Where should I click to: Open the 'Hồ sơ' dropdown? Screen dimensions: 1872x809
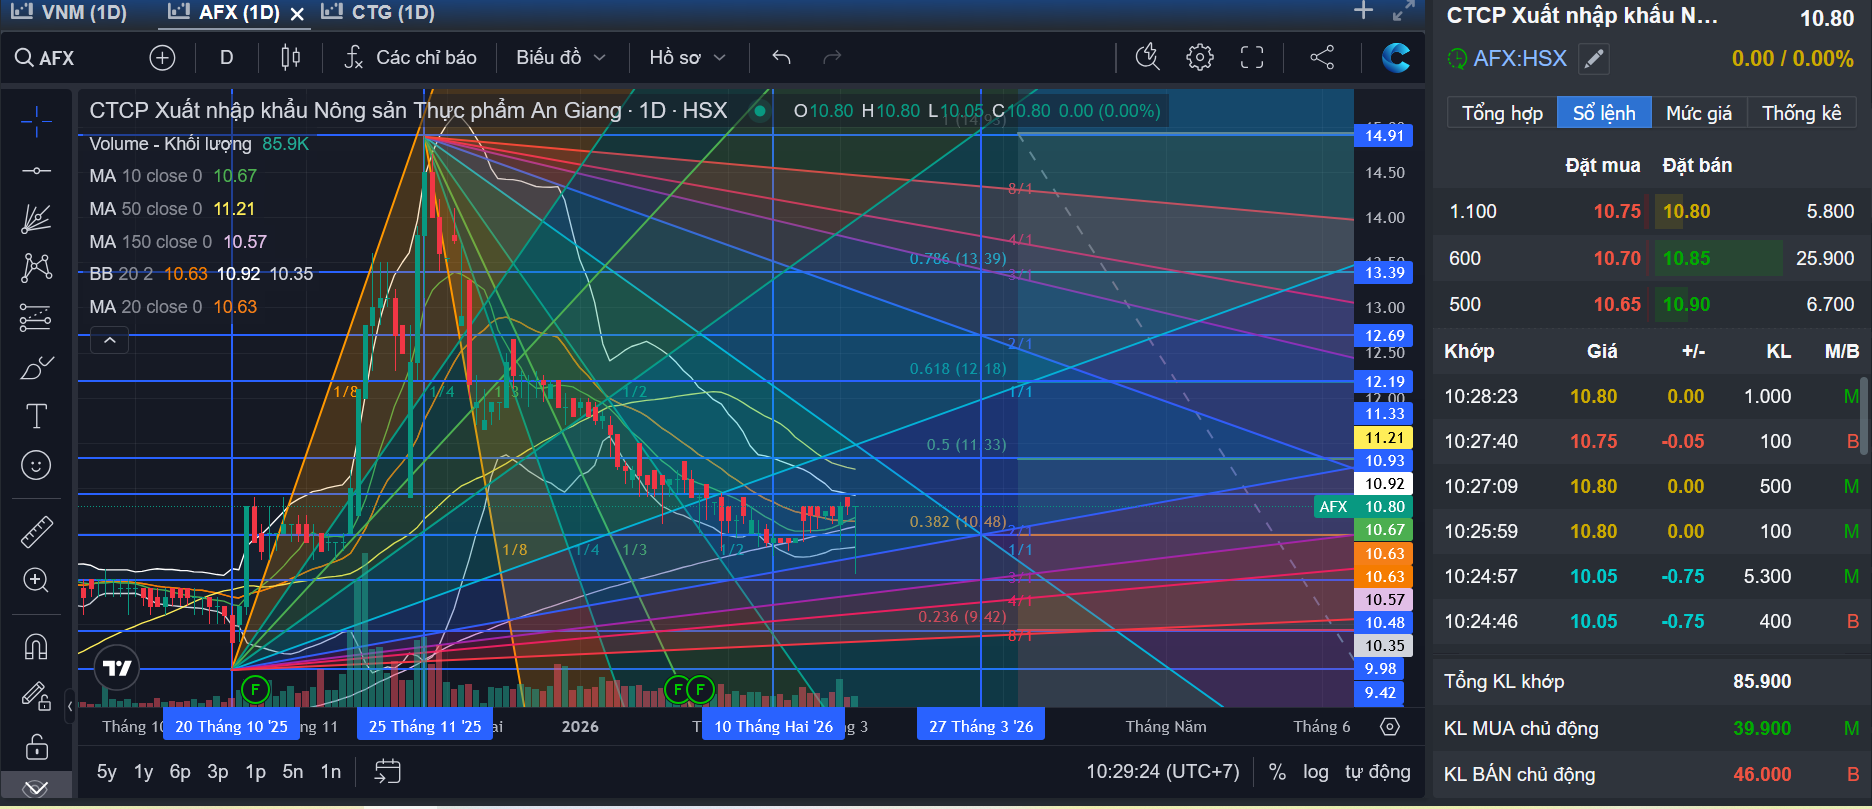click(687, 58)
